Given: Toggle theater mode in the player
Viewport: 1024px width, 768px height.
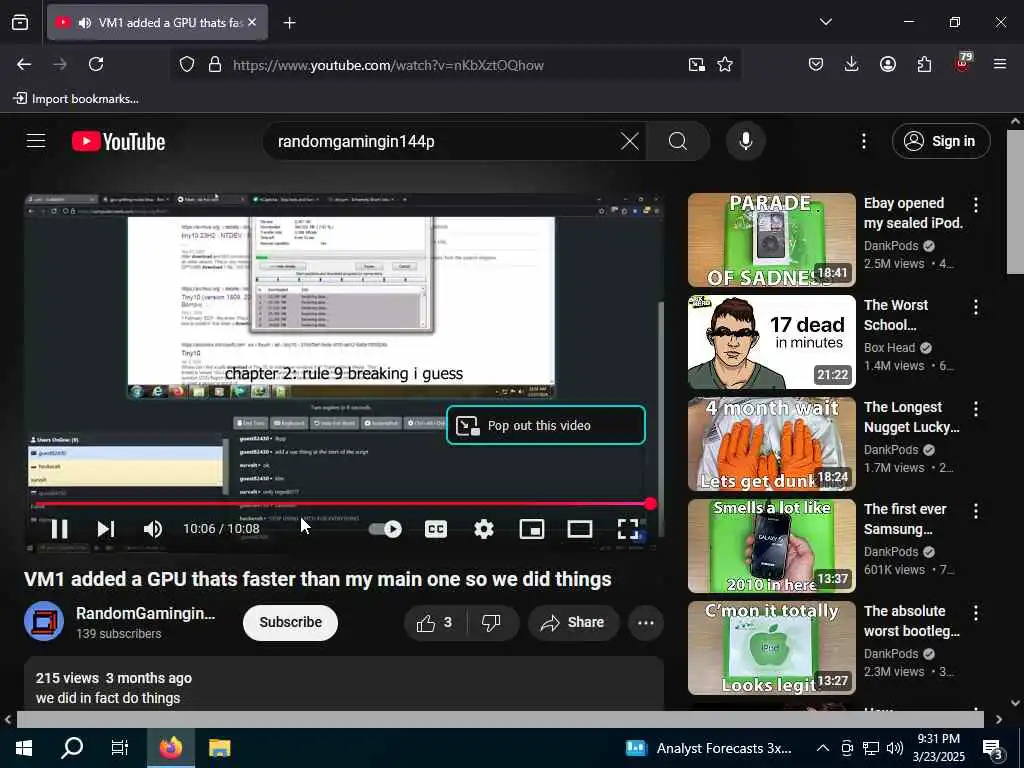Looking at the screenshot, I should pos(580,529).
